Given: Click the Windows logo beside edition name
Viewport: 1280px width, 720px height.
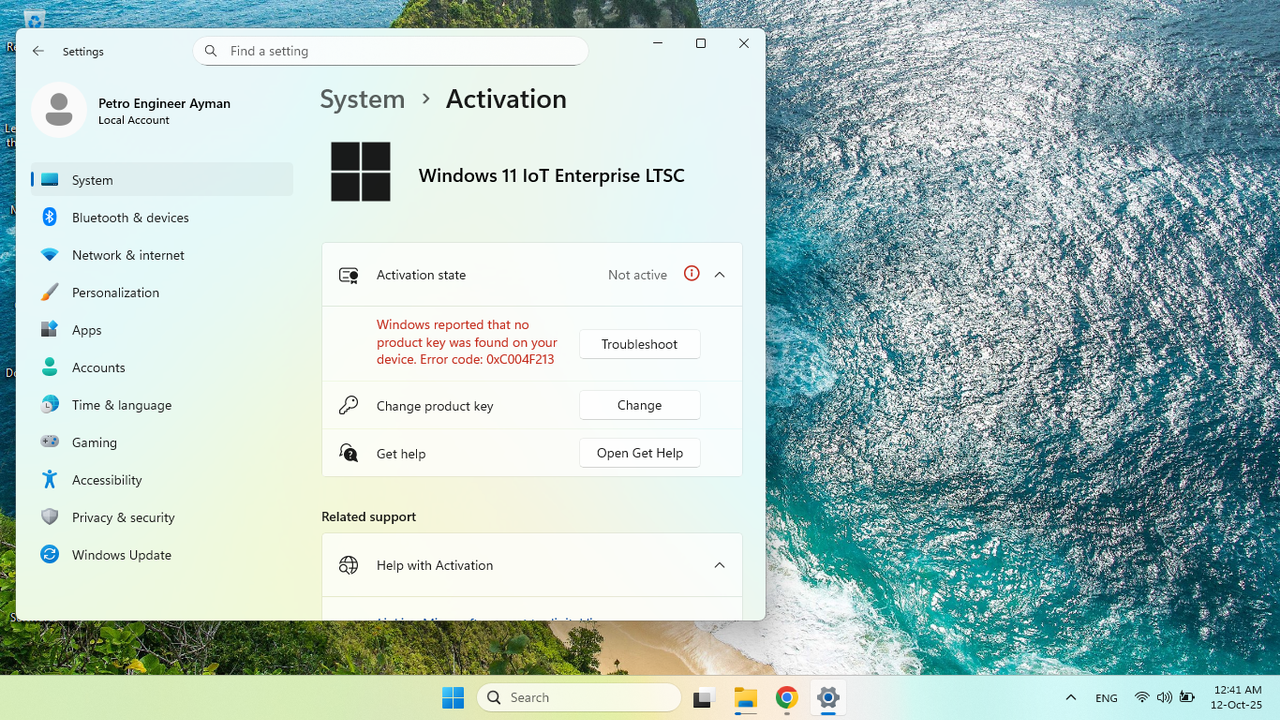Looking at the screenshot, I should click(x=361, y=172).
